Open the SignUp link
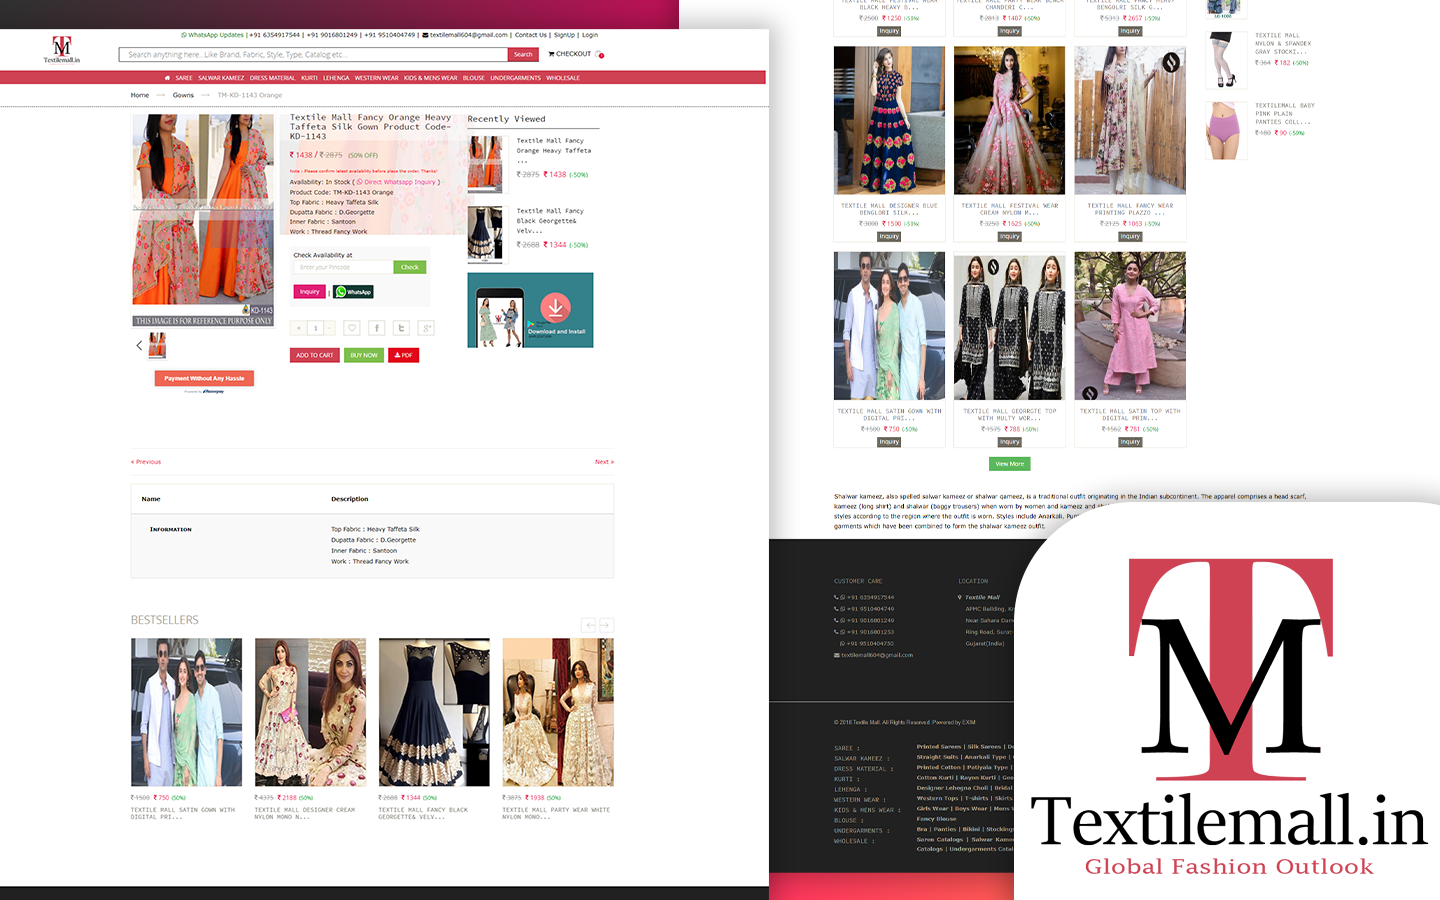 click(565, 35)
